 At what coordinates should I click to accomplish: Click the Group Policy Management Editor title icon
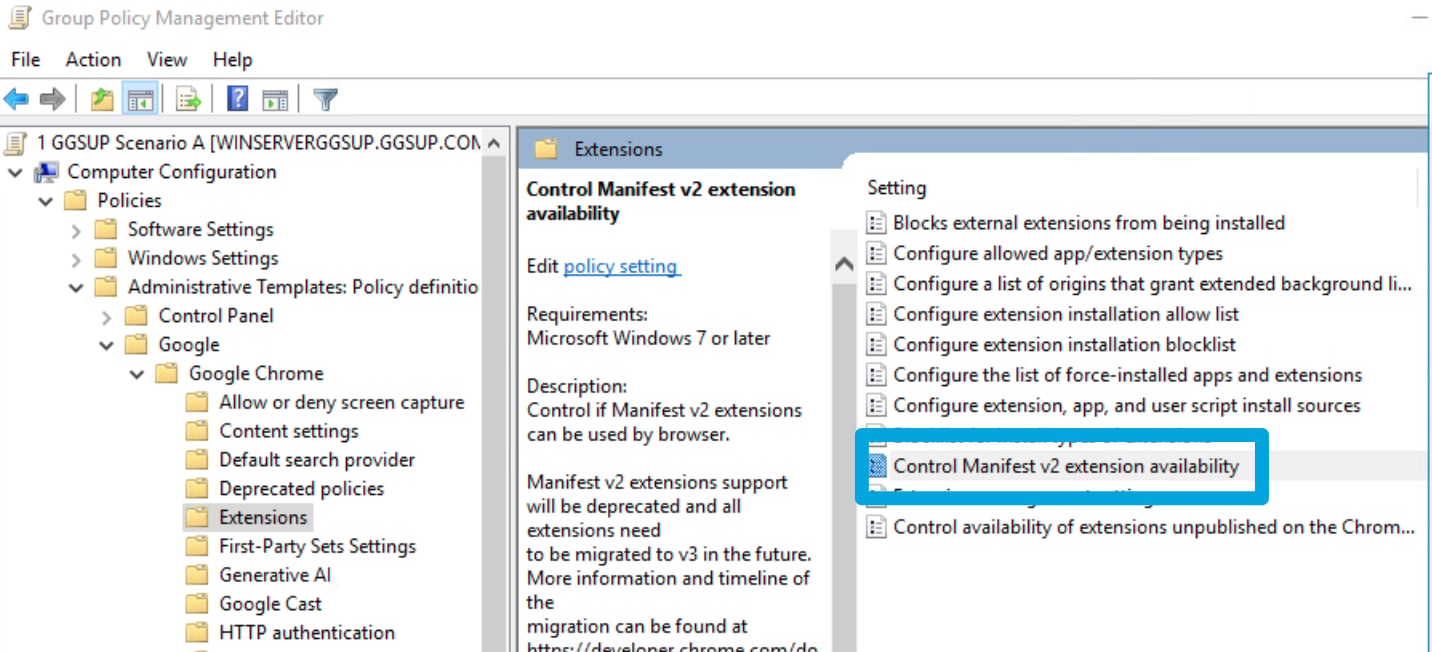[x=17, y=18]
